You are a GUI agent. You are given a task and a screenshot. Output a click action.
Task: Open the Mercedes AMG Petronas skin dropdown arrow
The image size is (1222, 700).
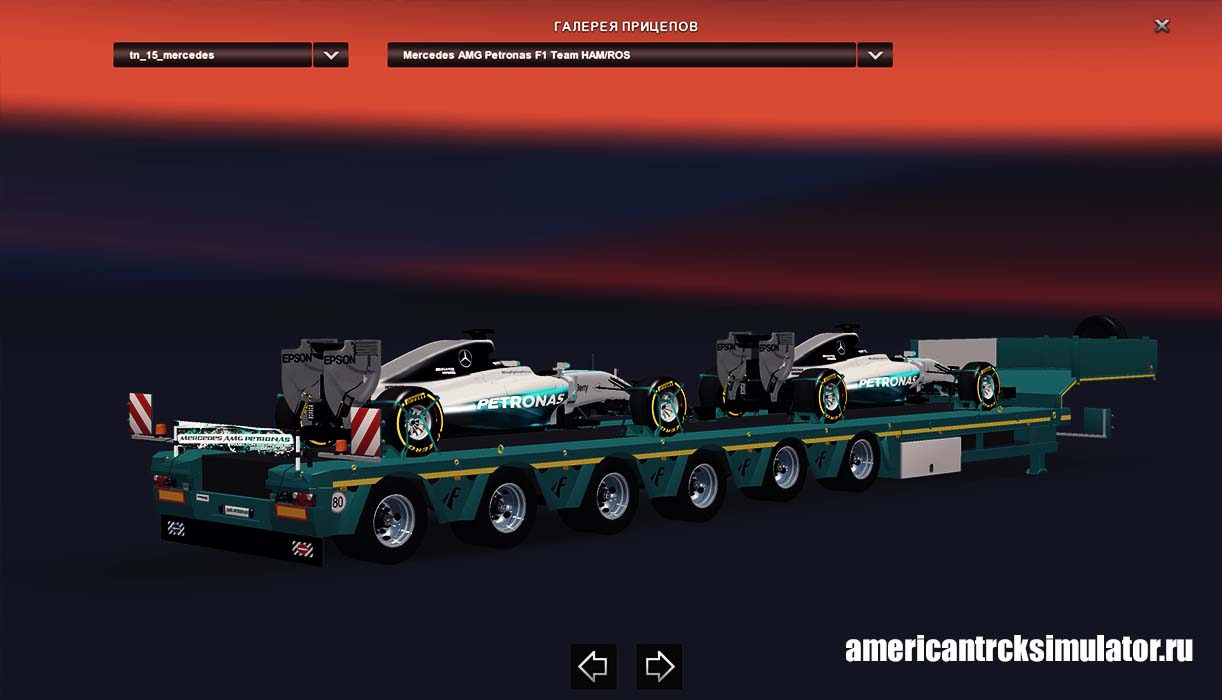pos(875,55)
